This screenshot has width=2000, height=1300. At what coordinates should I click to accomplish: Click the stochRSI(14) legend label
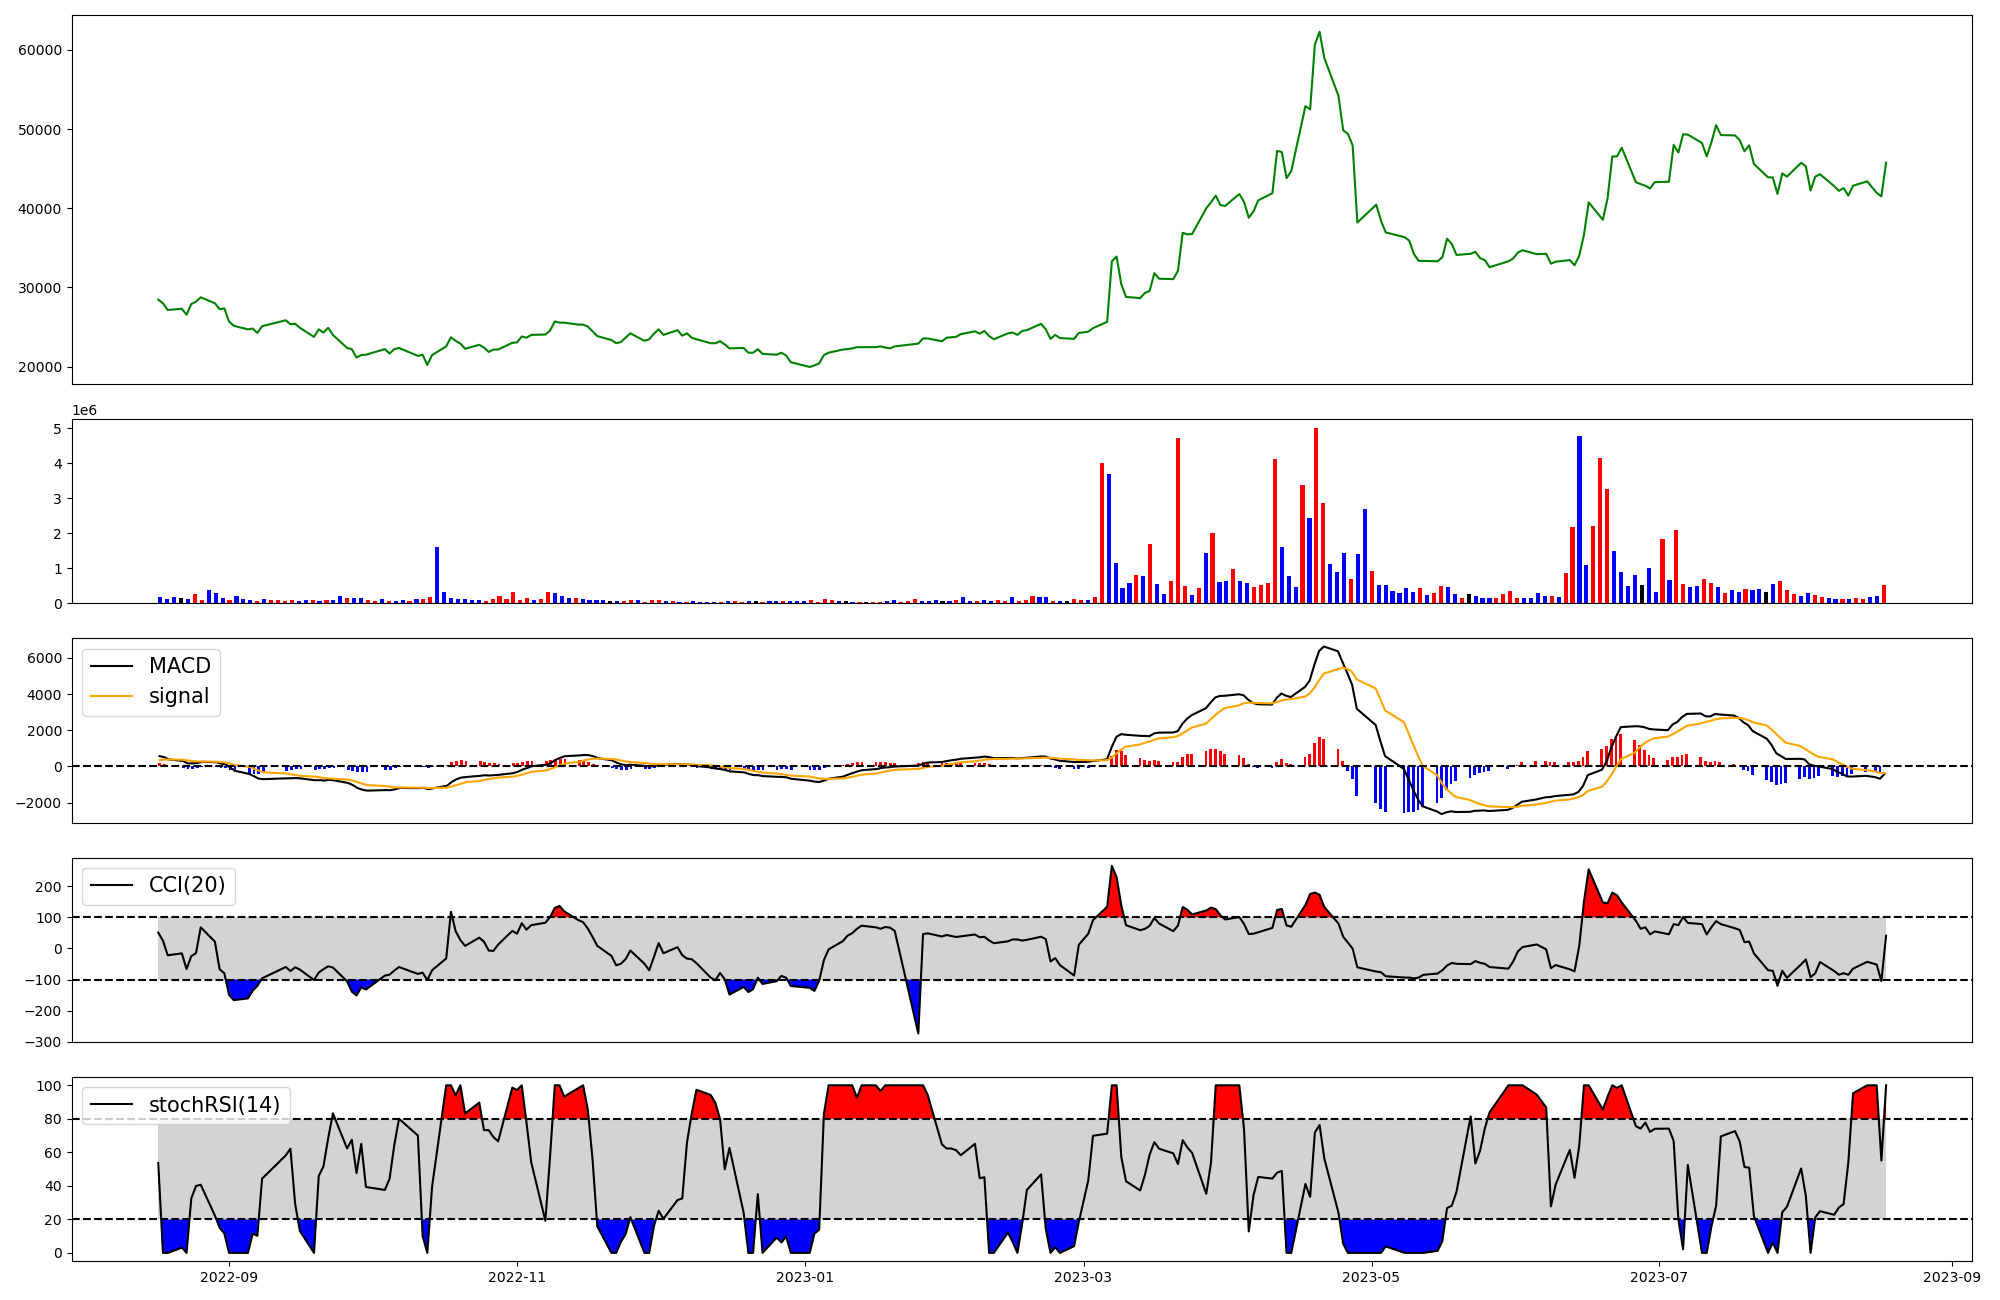214,1105
